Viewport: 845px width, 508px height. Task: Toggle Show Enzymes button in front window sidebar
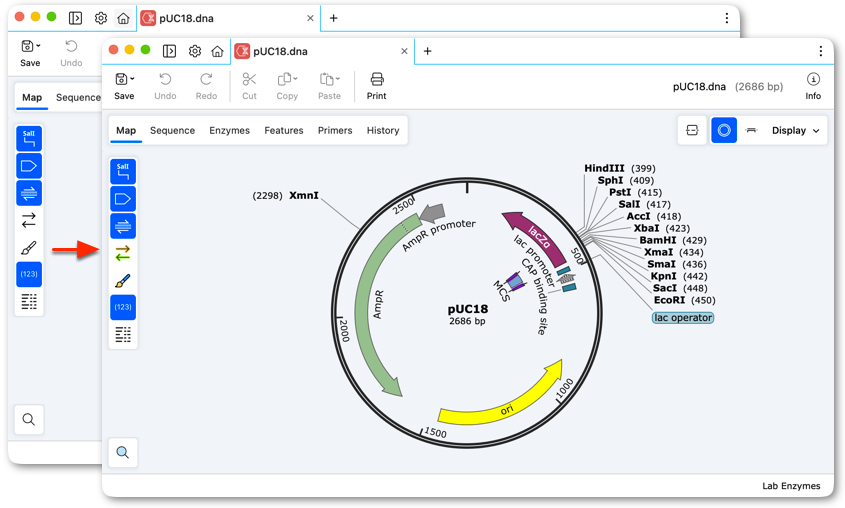point(123,171)
